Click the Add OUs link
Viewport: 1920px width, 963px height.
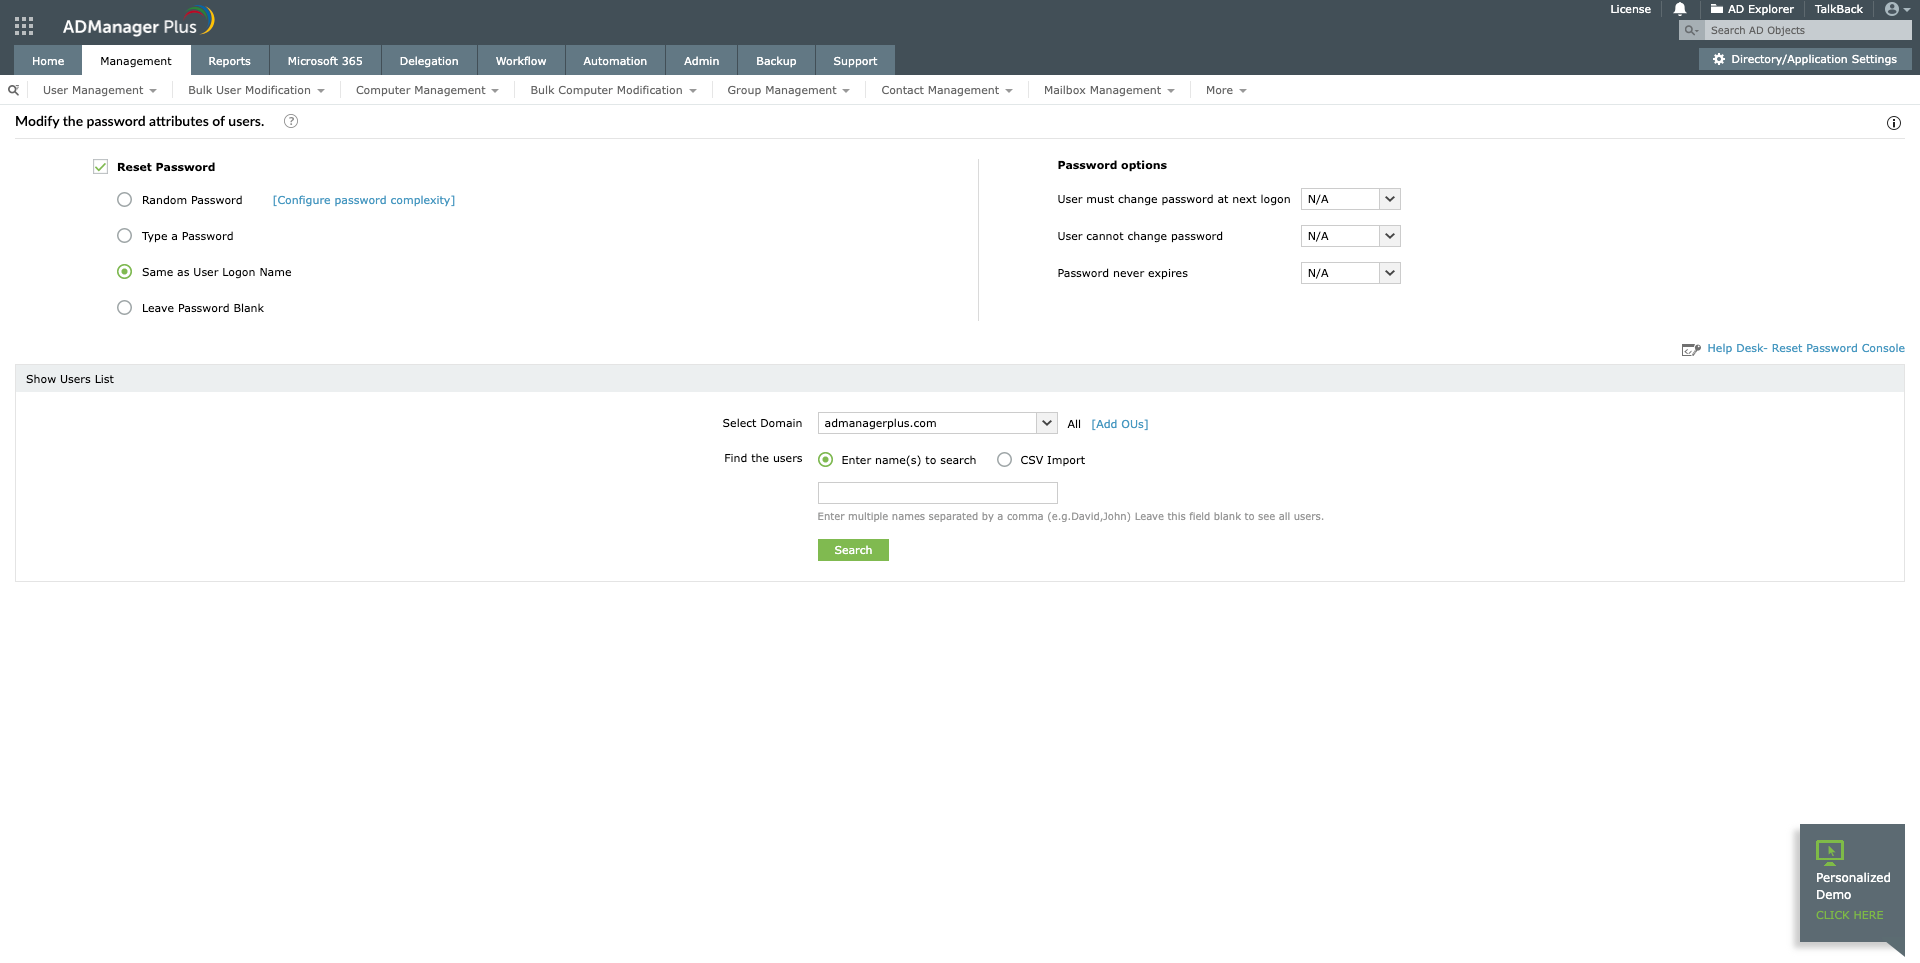(1120, 424)
